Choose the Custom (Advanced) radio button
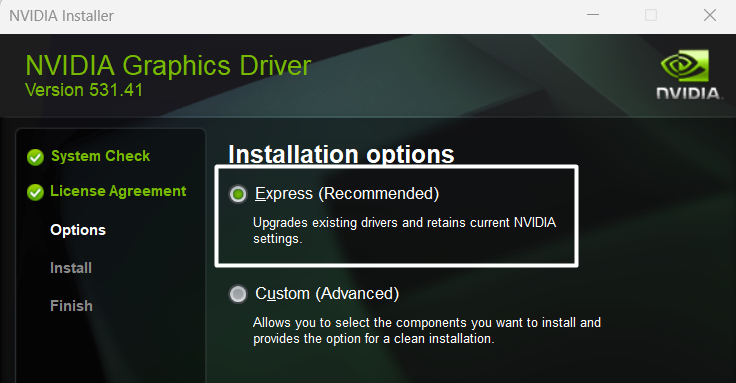736x383 pixels. [238, 294]
